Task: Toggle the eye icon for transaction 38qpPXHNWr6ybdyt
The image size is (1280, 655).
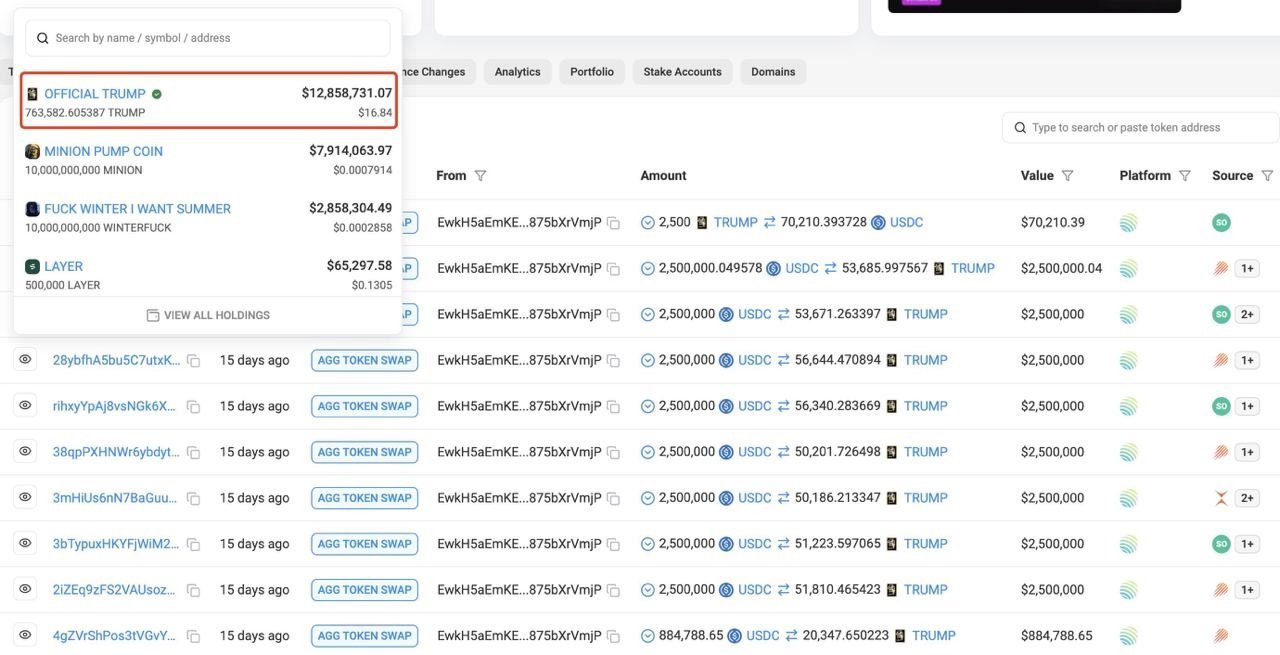Action: click(x=25, y=451)
